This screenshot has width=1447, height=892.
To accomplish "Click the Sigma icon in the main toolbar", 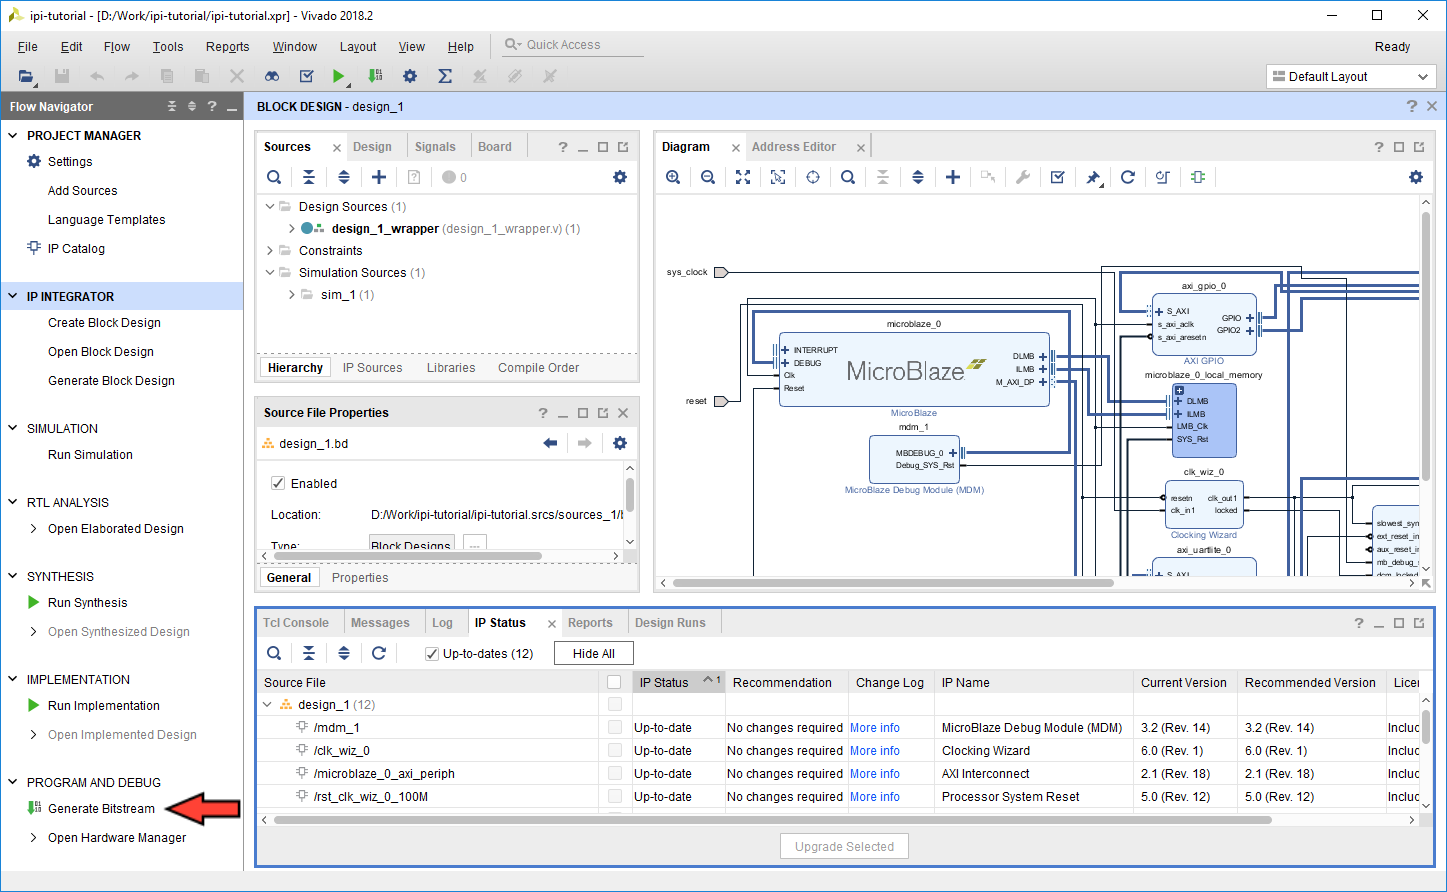I will [445, 76].
